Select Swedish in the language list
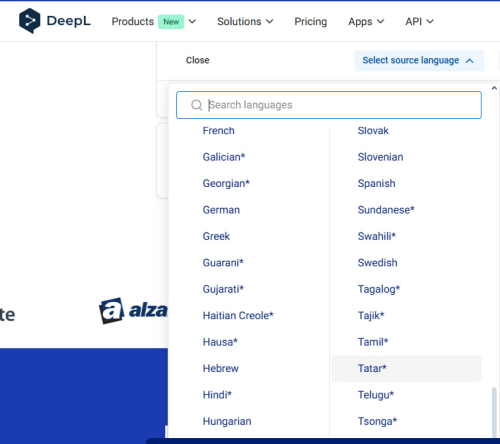500x444 pixels. (377, 263)
